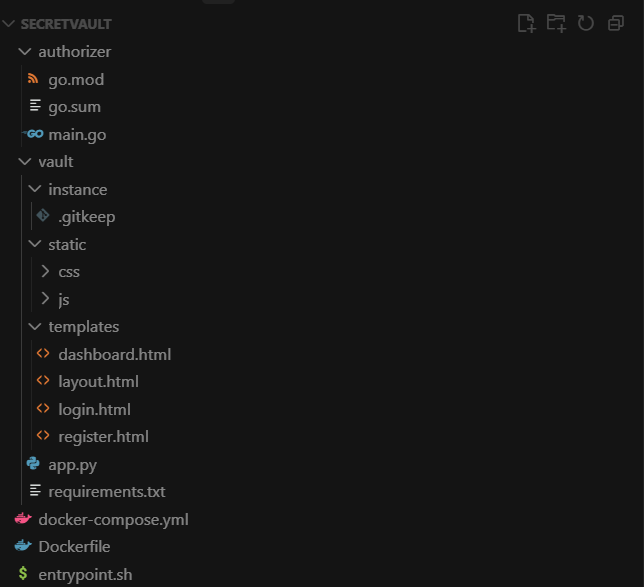
Task: Open dashboard.html file
Action: [x=114, y=354]
